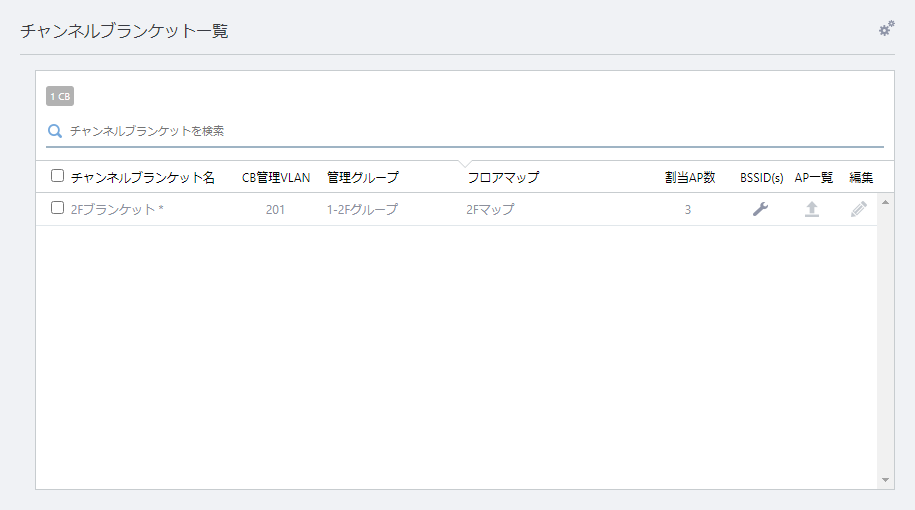
Task: Select the 2Fブランケット * name cell
Action: tap(117, 209)
